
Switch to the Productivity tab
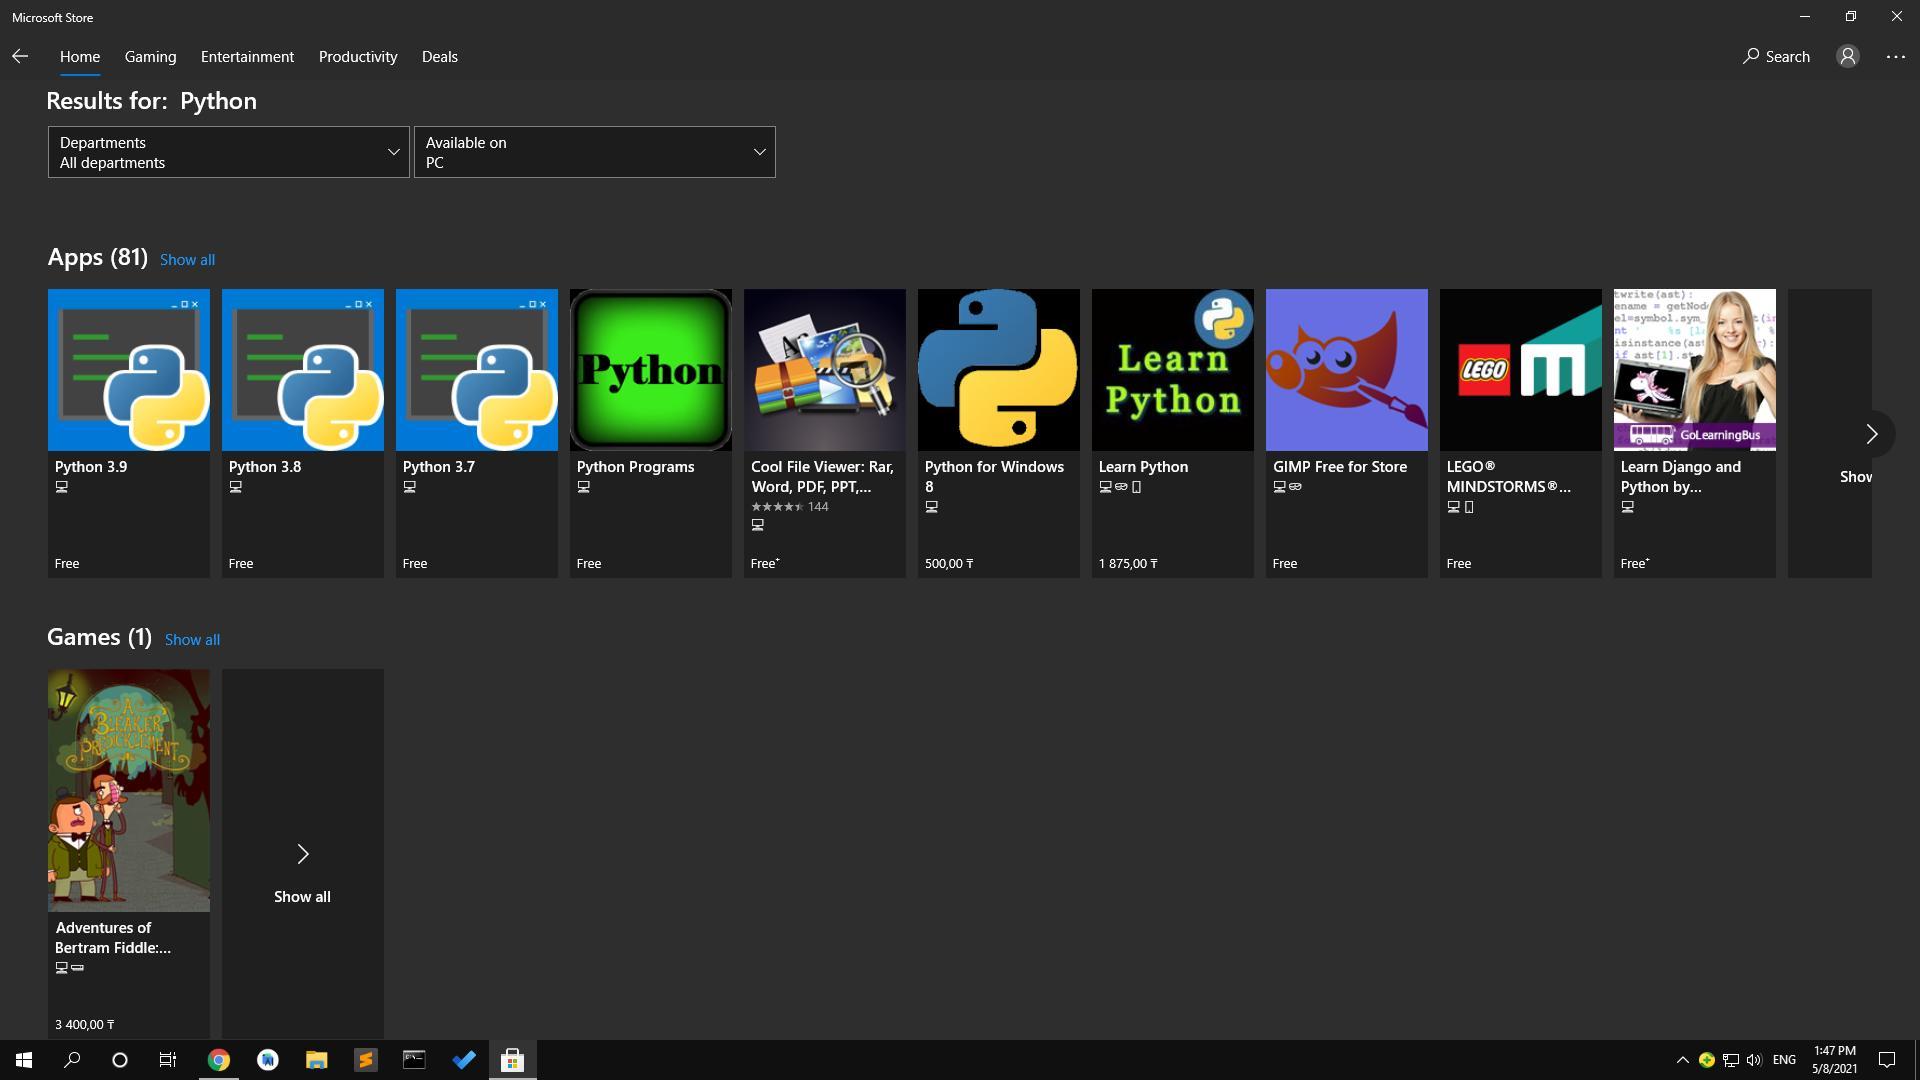click(357, 57)
